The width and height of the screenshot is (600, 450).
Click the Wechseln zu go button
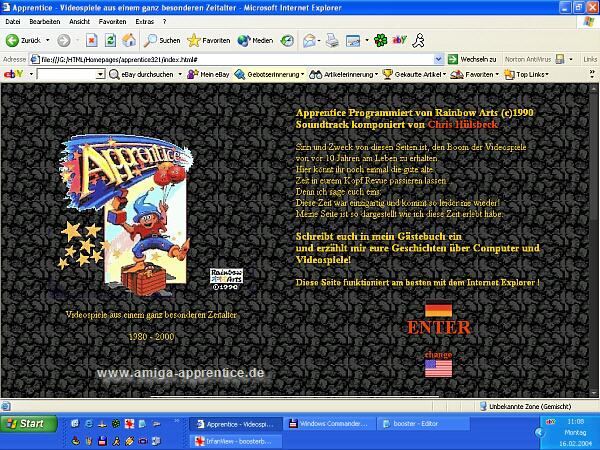click(x=472, y=59)
